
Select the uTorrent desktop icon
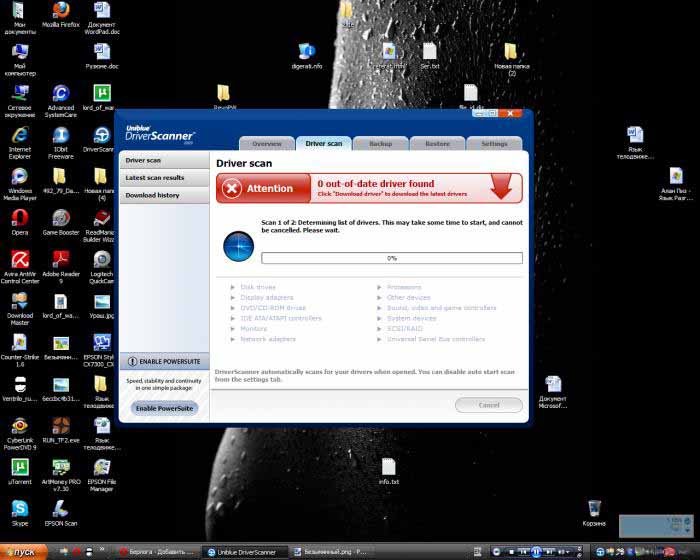pos(20,472)
